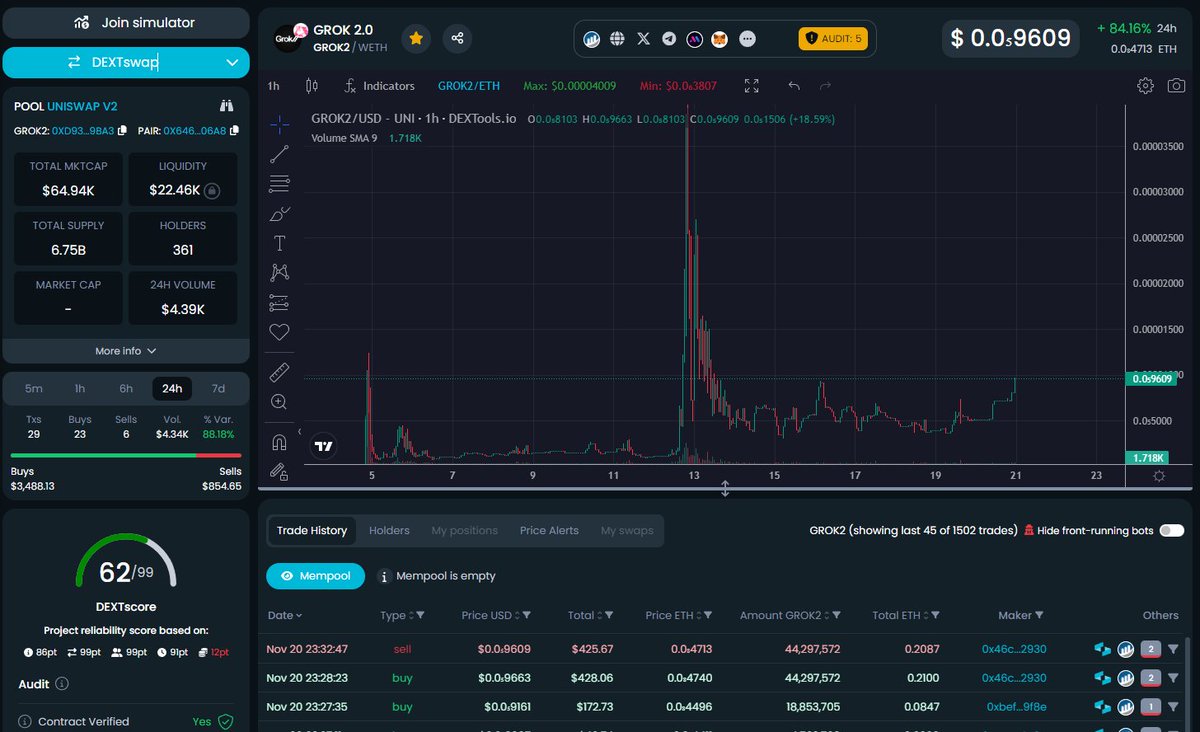This screenshot has width=1200, height=732.
Task: Filter the Price ETH column
Action: [708, 615]
